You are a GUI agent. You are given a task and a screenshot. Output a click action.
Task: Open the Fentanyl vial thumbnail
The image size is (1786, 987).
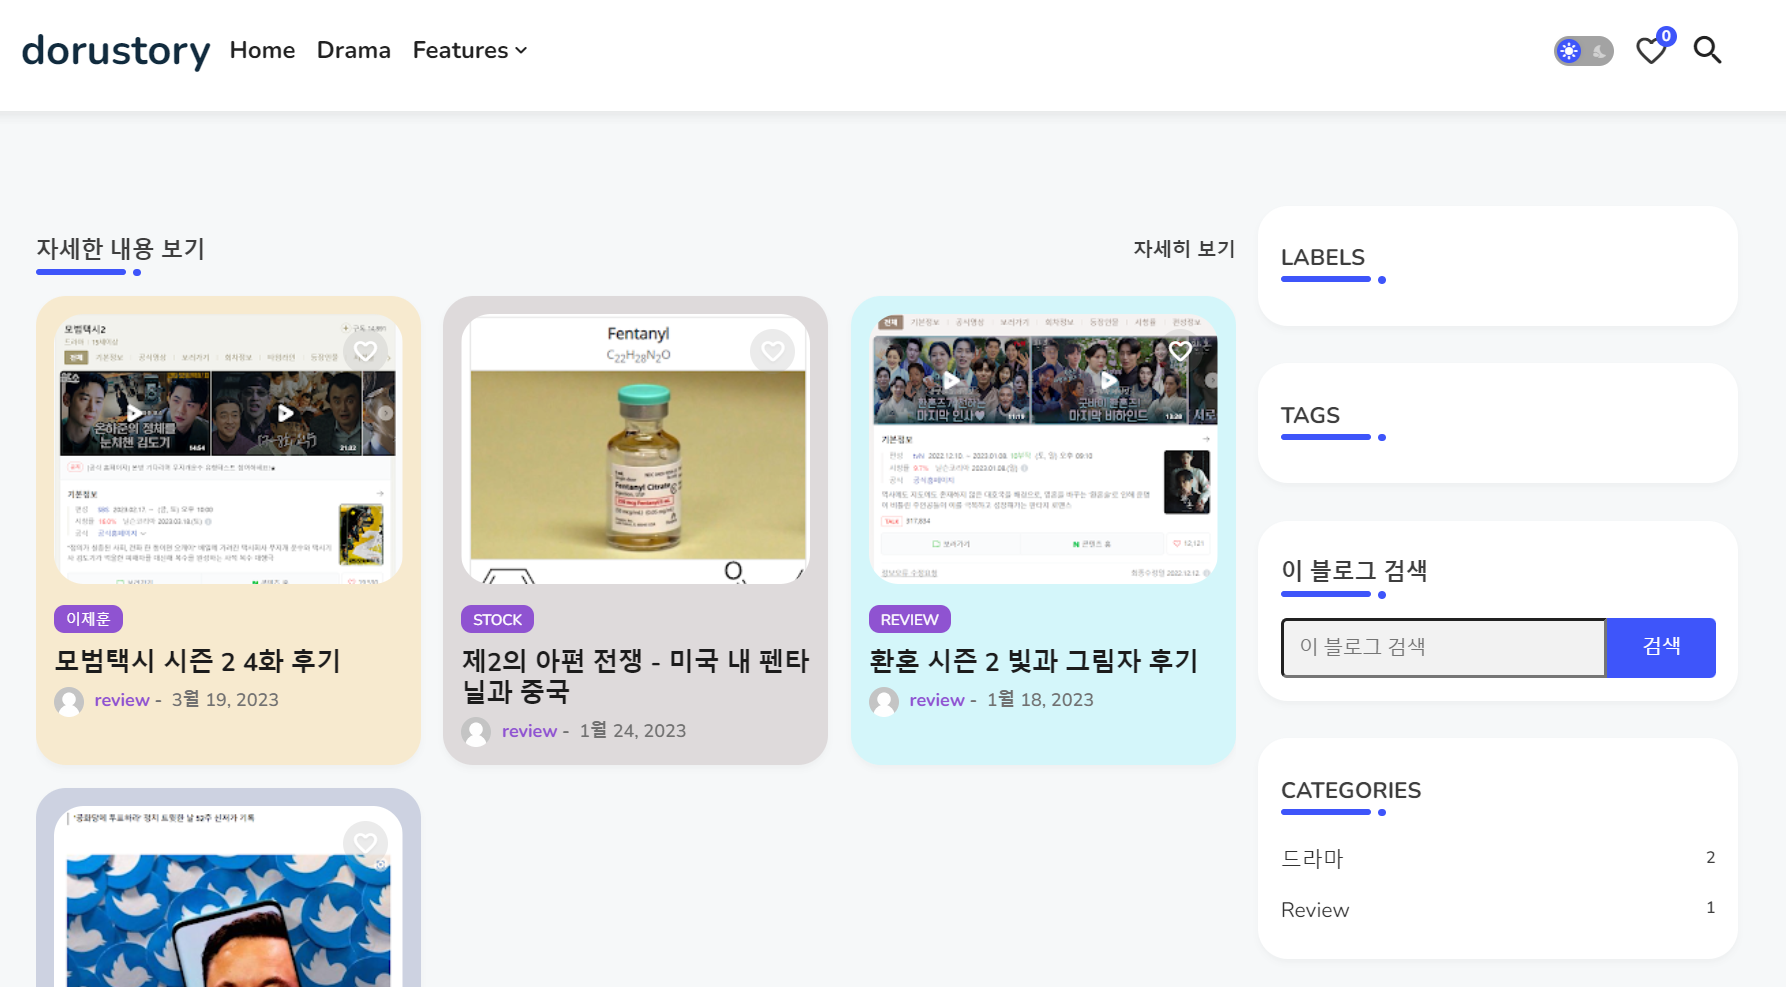click(x=636, y=449)
